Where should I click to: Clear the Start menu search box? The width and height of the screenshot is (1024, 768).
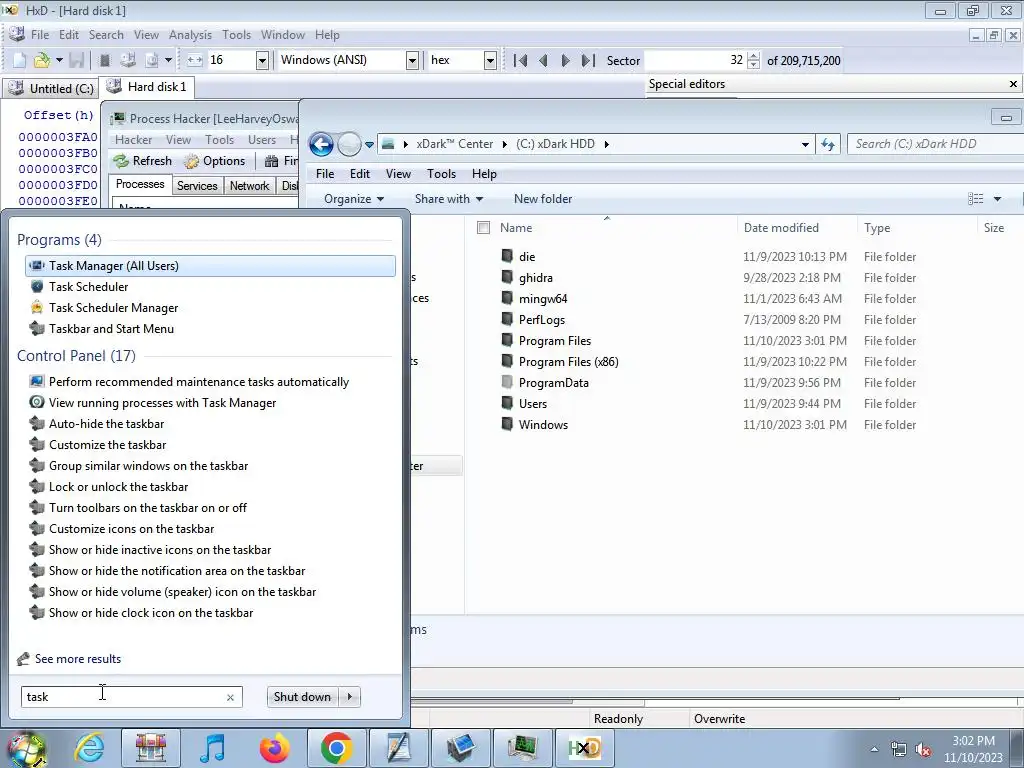[230, 697]
